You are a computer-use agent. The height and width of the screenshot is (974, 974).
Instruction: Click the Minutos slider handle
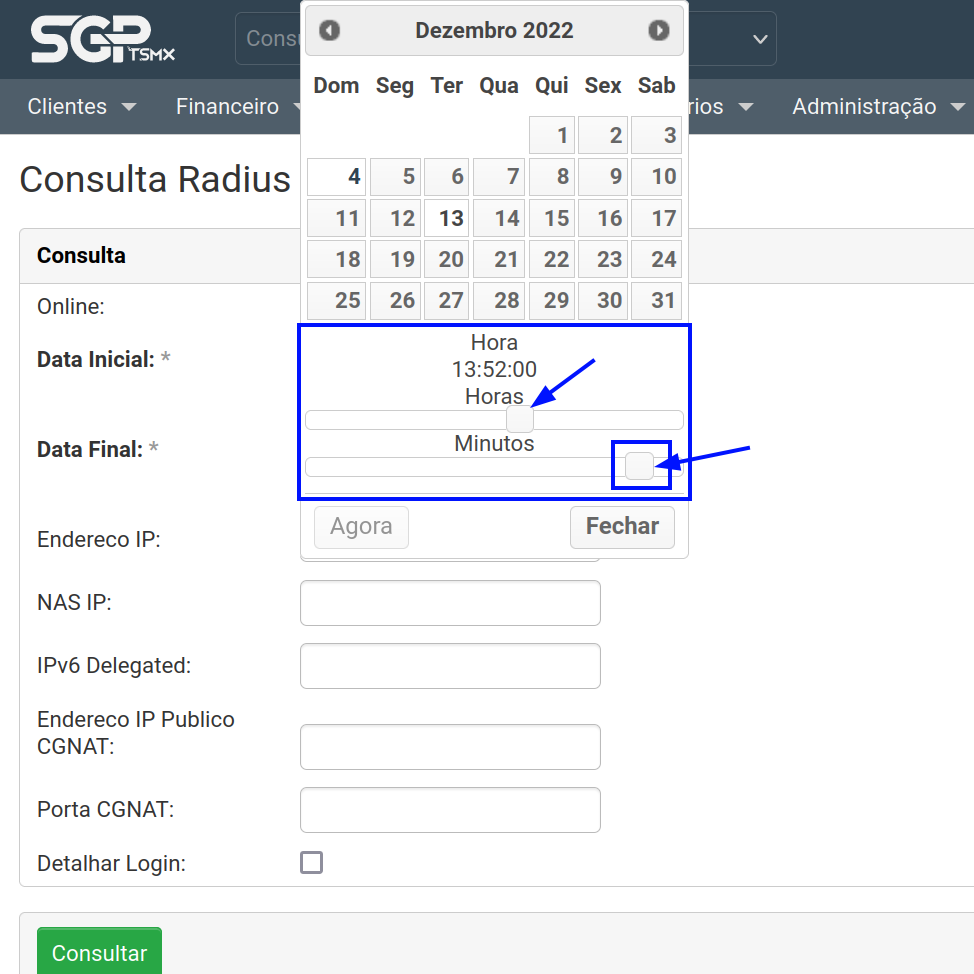click(640, 466)
